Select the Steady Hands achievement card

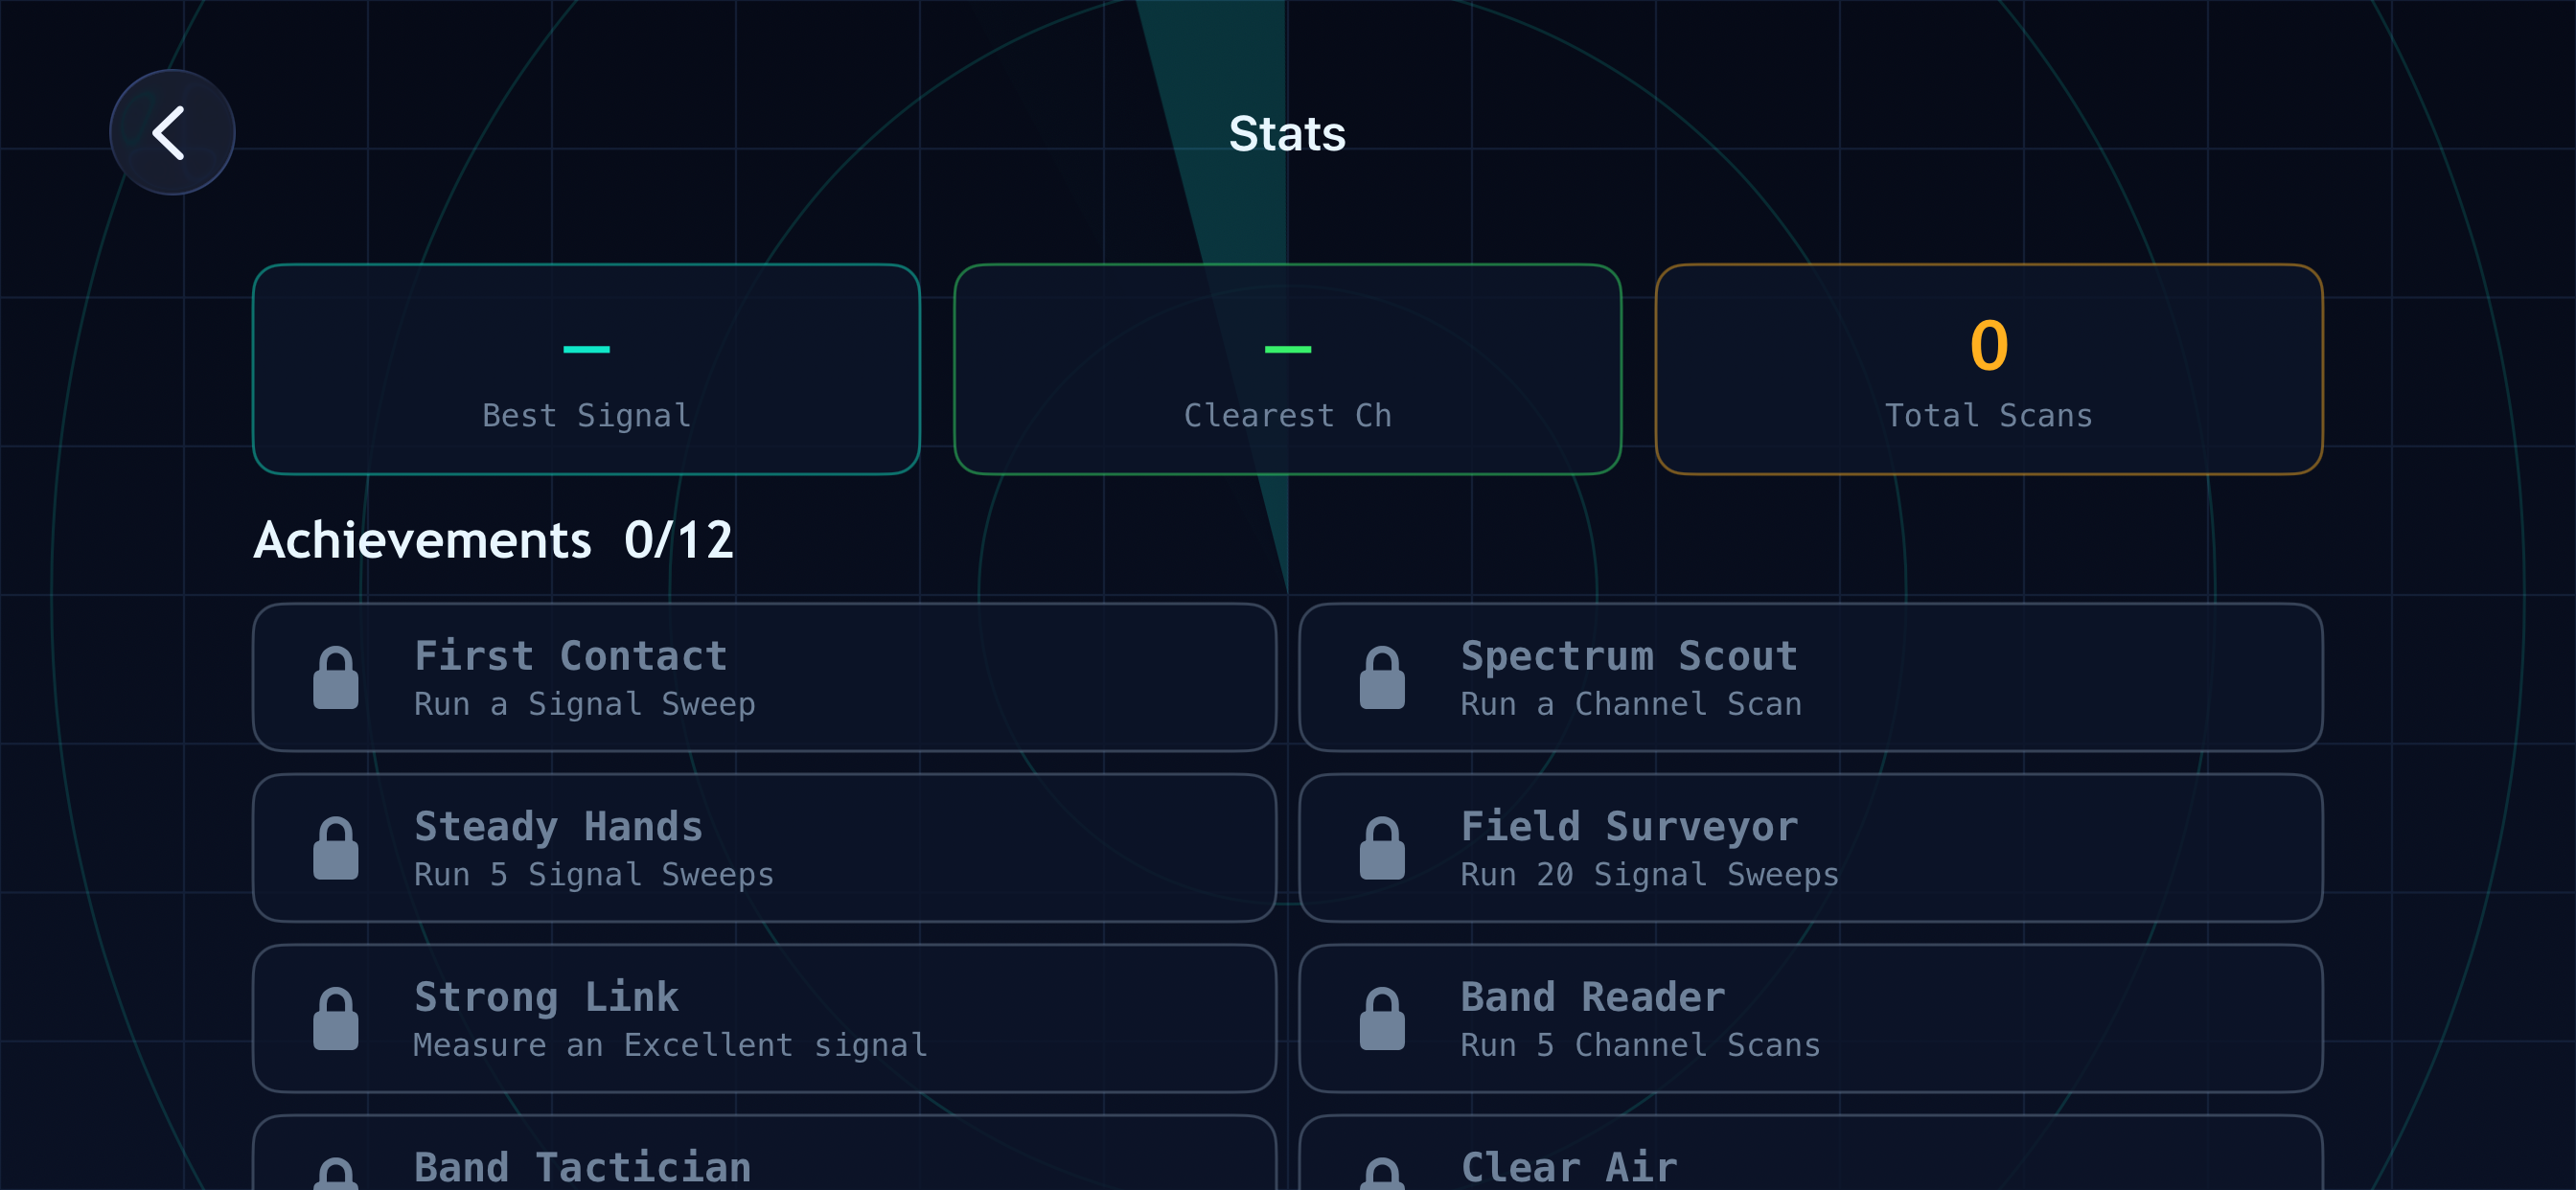pyautogui.click(x=764, y=848)
